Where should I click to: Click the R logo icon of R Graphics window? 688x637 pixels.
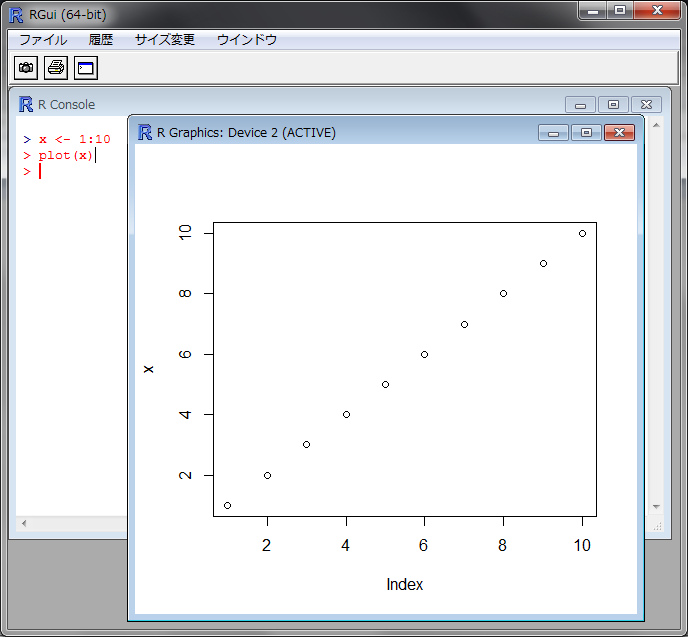144,132
